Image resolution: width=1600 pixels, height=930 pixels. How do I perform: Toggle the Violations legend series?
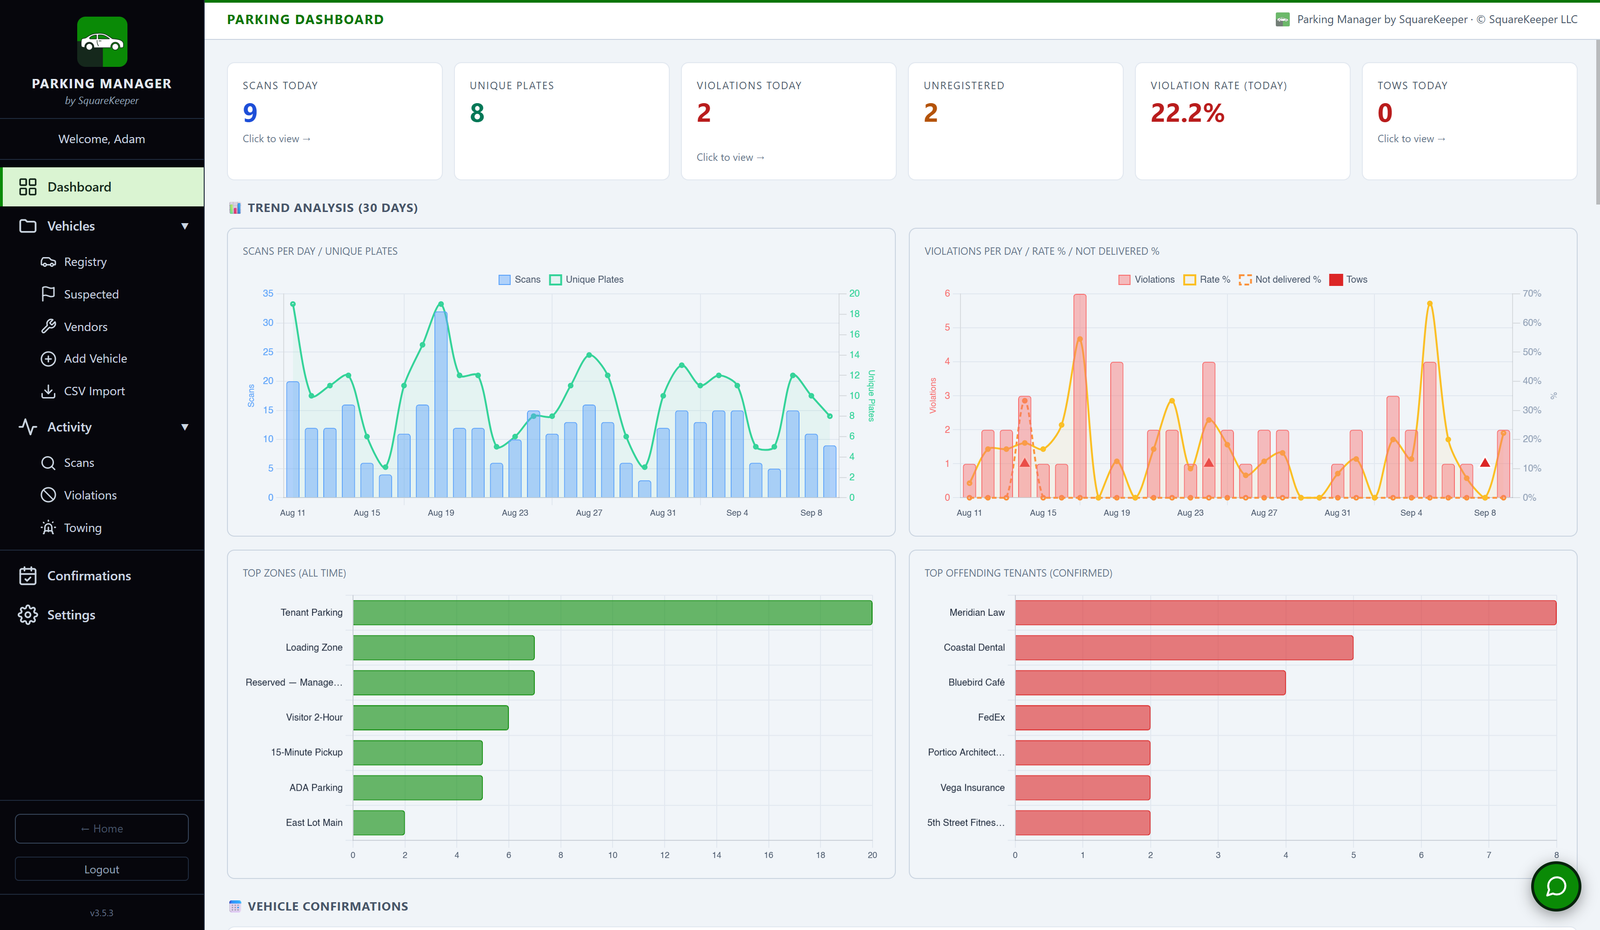(x=1146, y=280)
